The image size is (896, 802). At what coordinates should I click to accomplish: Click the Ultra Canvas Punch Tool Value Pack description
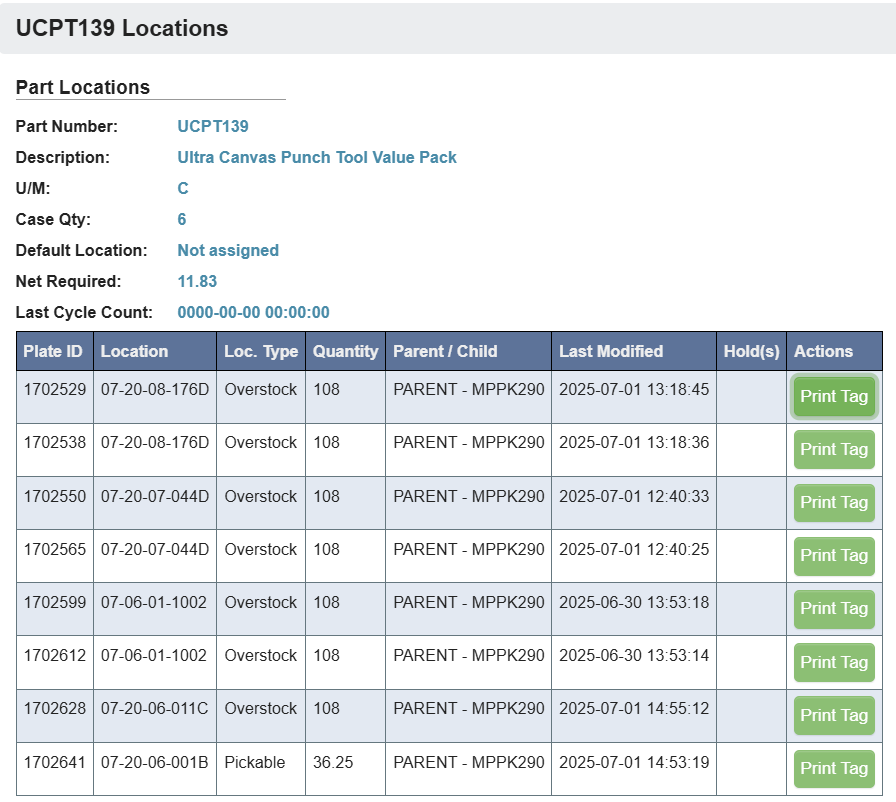click(x=316, y=157)
